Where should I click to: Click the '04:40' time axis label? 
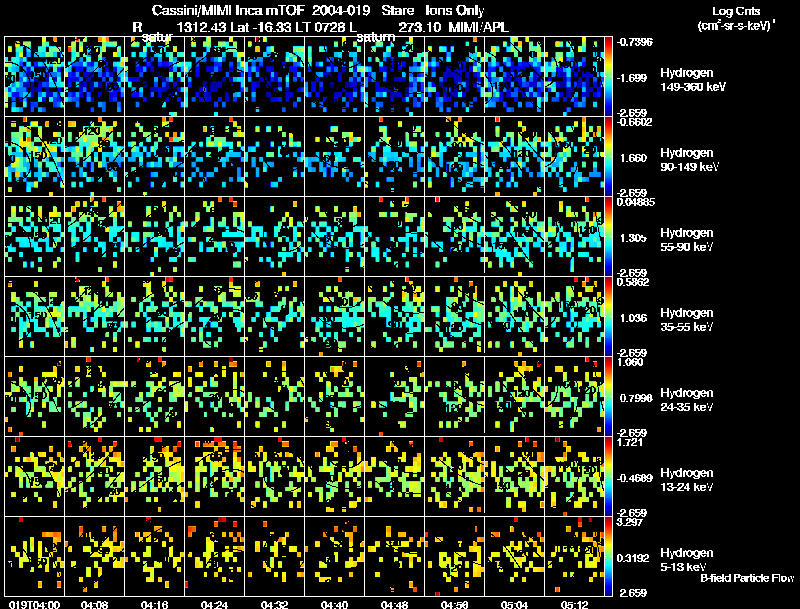click(335, 604)
